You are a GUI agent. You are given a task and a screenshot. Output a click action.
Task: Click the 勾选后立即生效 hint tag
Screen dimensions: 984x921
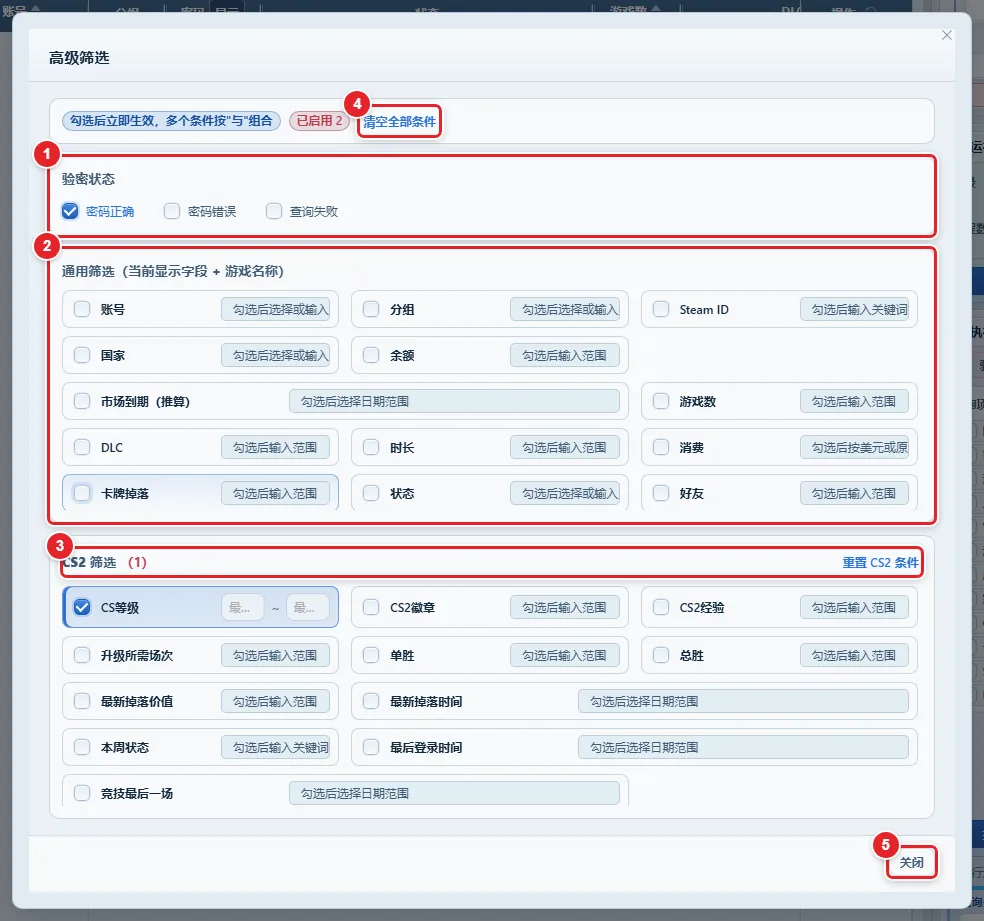click(x=171, y=120)
